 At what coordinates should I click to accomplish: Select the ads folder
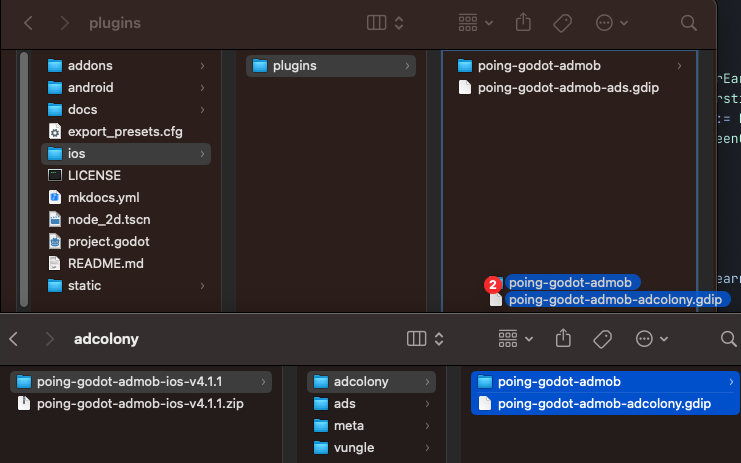(371, 403)
